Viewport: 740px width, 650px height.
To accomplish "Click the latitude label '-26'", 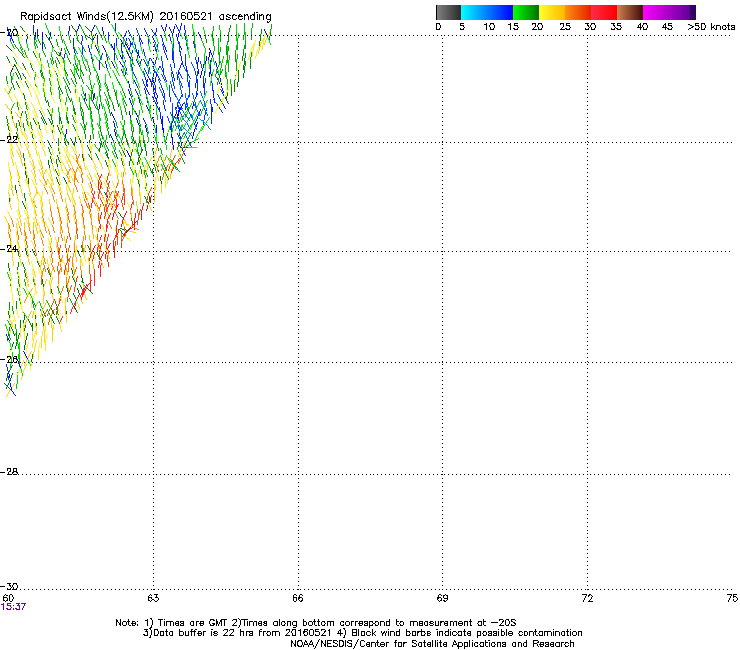I will [x=10, y=359].
